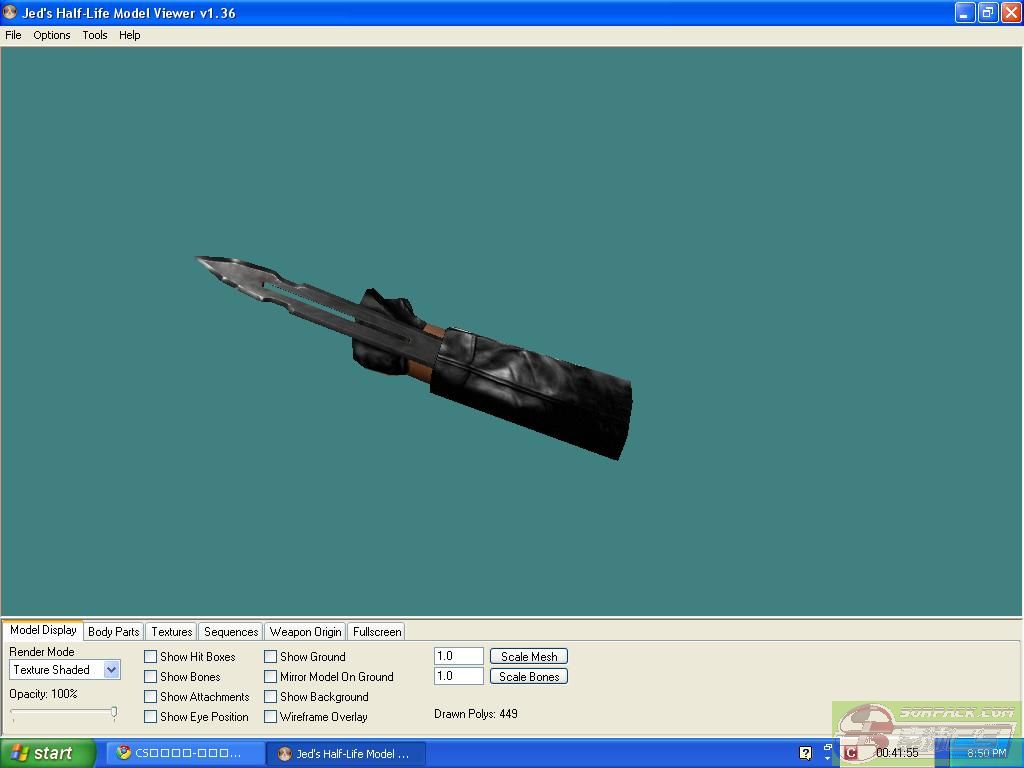
Task: Switch to the Body Parts tab
Action: 114,632
